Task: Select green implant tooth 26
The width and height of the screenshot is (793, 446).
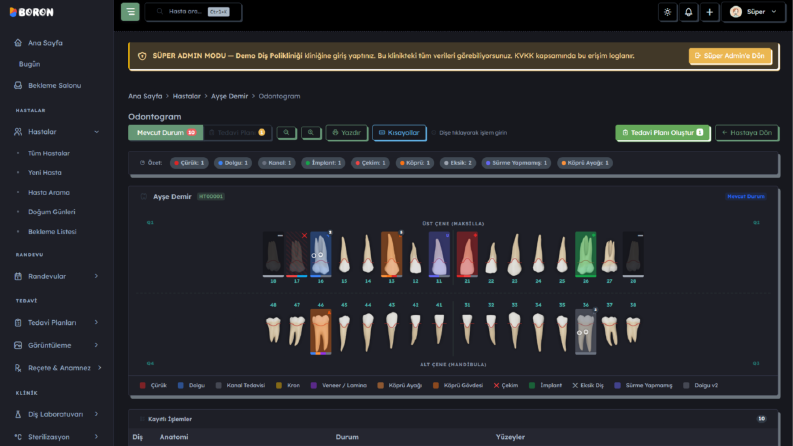Action: 586,254
